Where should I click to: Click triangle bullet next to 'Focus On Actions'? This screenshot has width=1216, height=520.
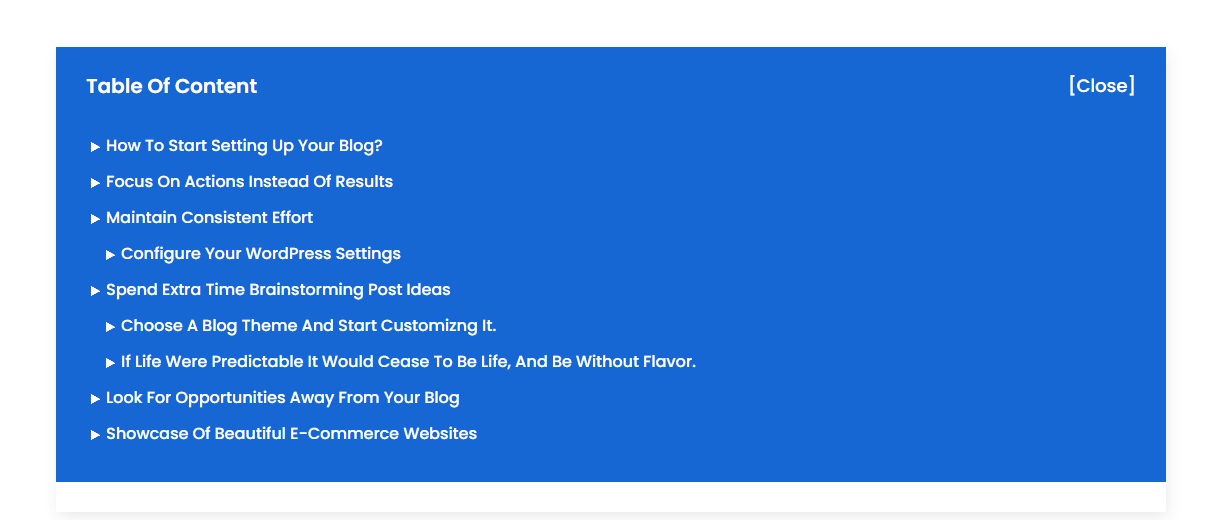pos(95,183)
